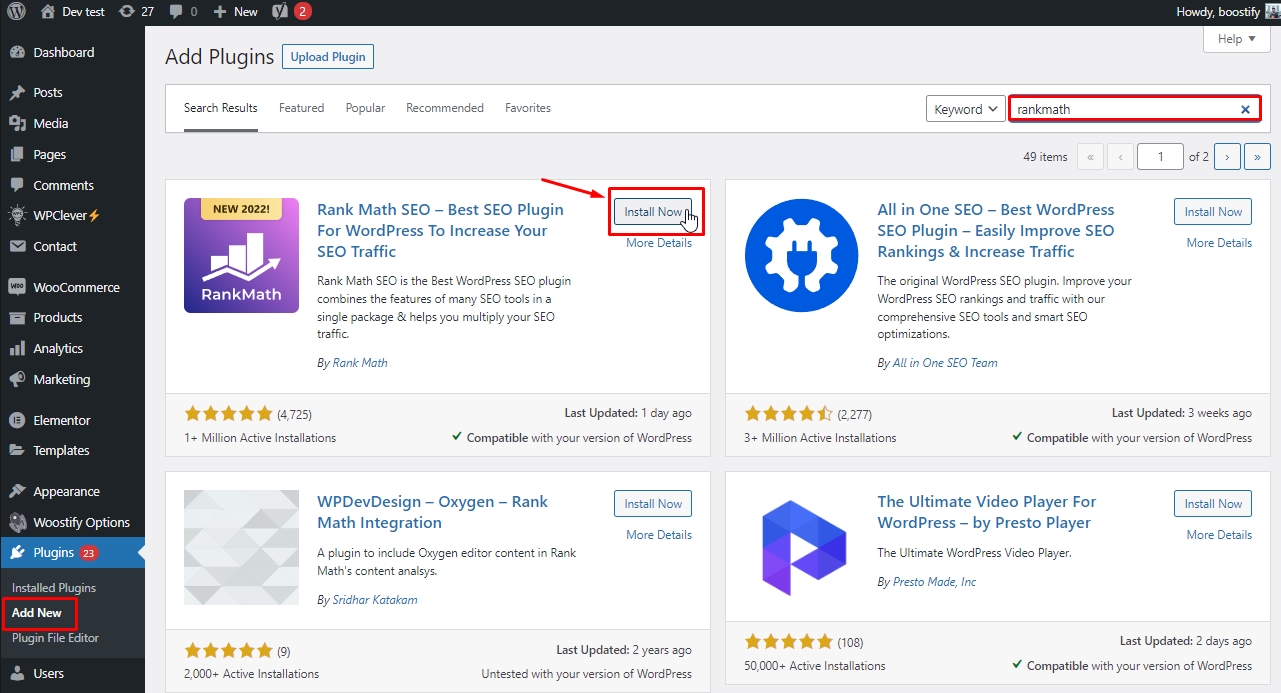The width and height of the screenshot is (1281, 693).
Task: Open comments bubble in admin bar
Action: (x=183, y=11)
